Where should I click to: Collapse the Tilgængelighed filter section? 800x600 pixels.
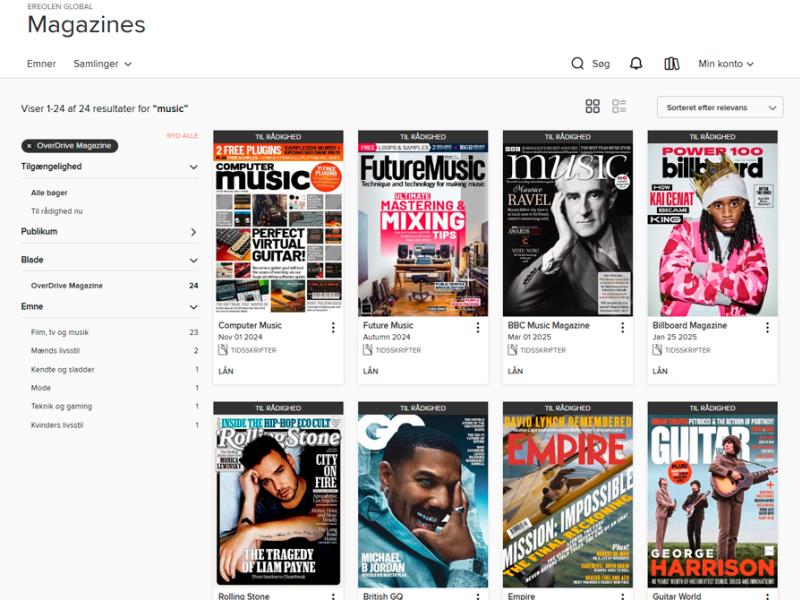(193, 167)
